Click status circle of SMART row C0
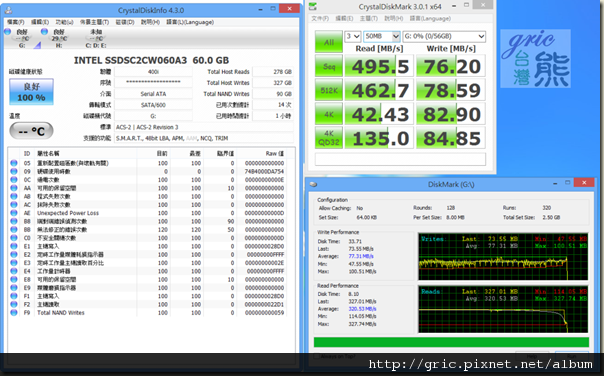The height and width of the screenshot is (376, 604). click(14, 238)
